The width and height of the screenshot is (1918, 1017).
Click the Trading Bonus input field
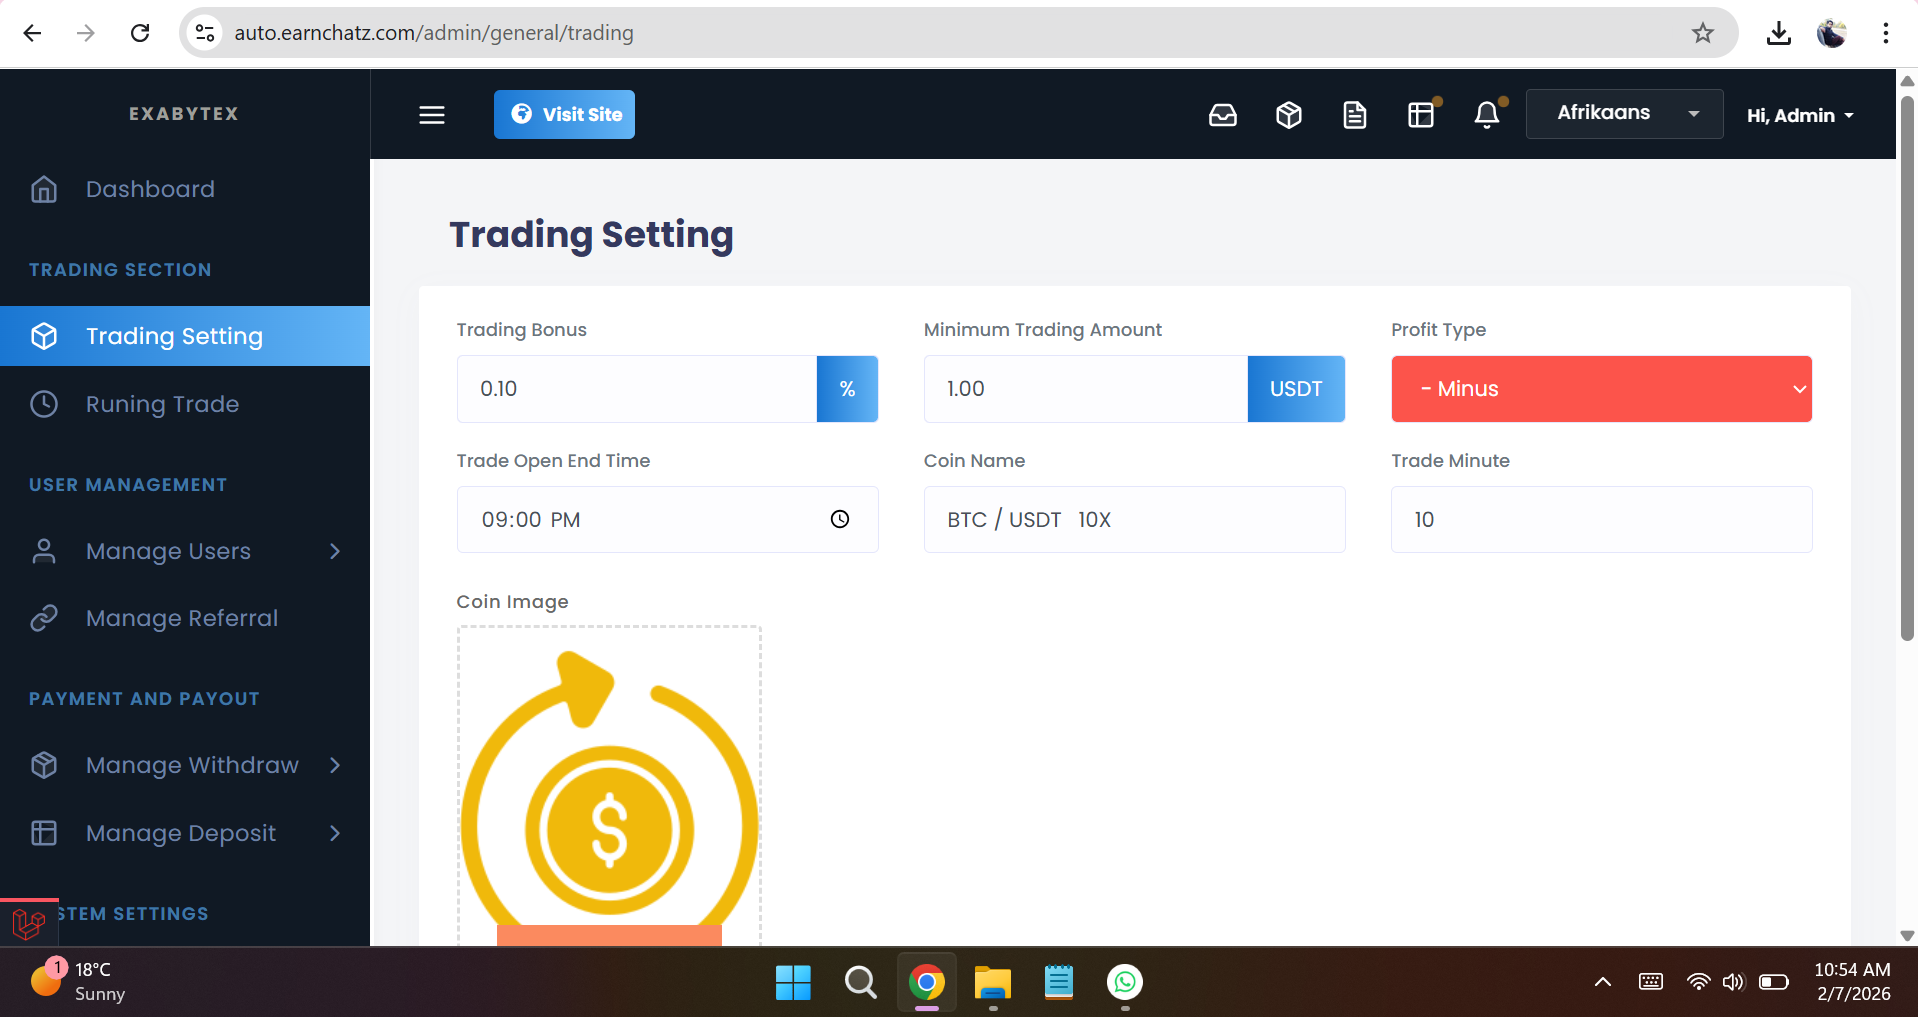point(637,389)
